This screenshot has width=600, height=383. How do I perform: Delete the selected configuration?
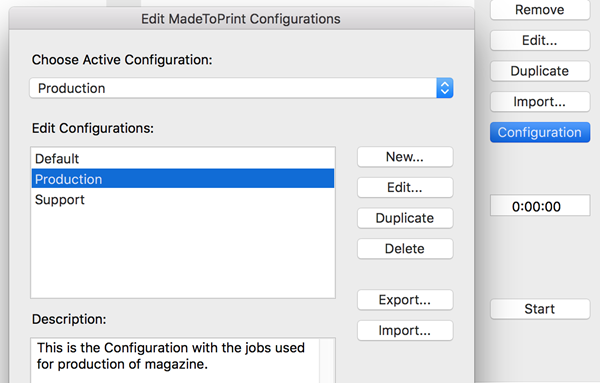click(x=405, y=249)
